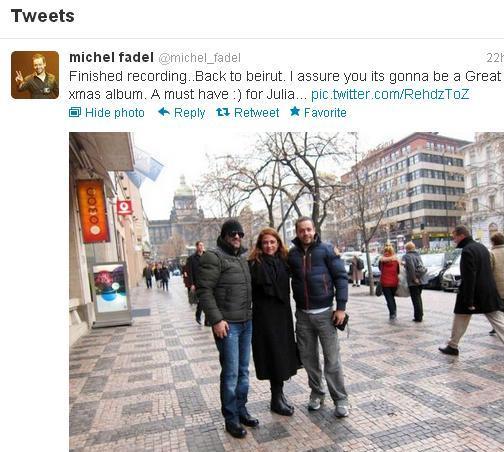
Task: Click the woman in red jacket
Action: (x=389, y=280)
